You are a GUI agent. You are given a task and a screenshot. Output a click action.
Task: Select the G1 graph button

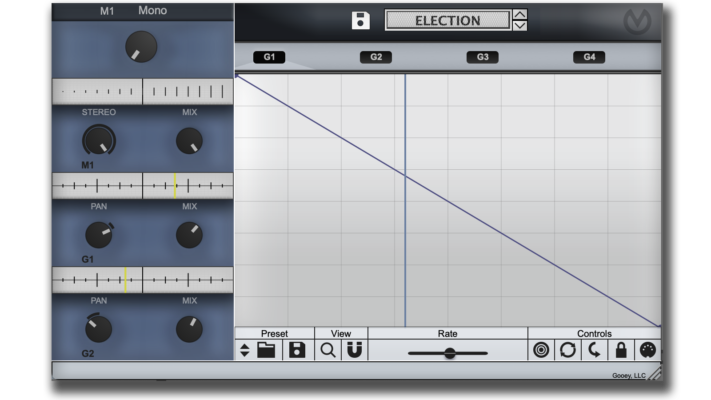pos(269,57)
